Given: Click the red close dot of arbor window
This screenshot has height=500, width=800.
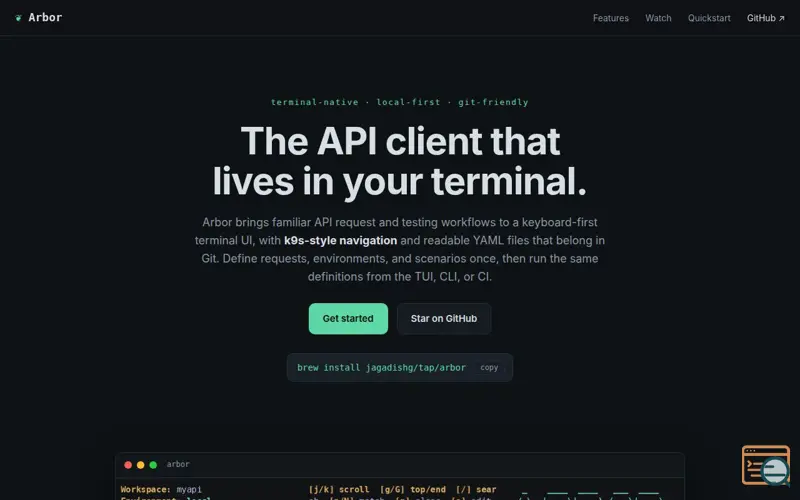Looking at the screenshot, I should (128, 465).
